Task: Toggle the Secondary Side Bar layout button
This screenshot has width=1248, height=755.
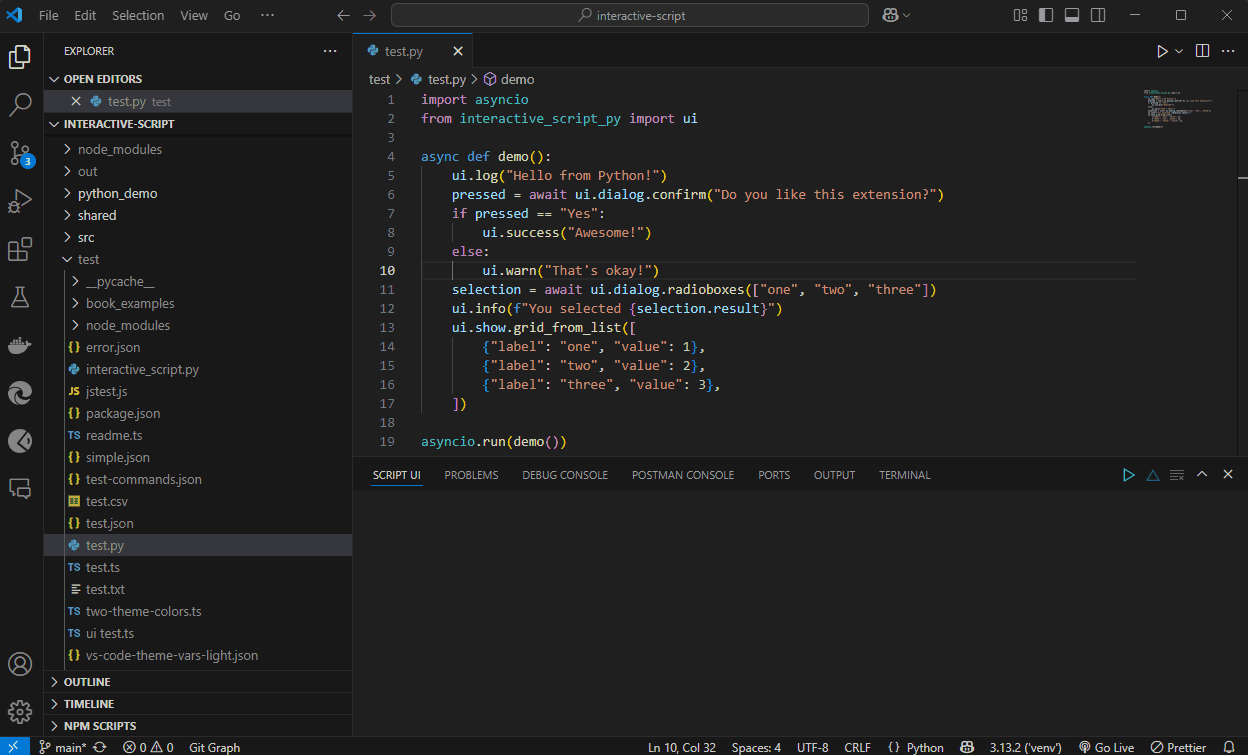Action: [1098, 15]
